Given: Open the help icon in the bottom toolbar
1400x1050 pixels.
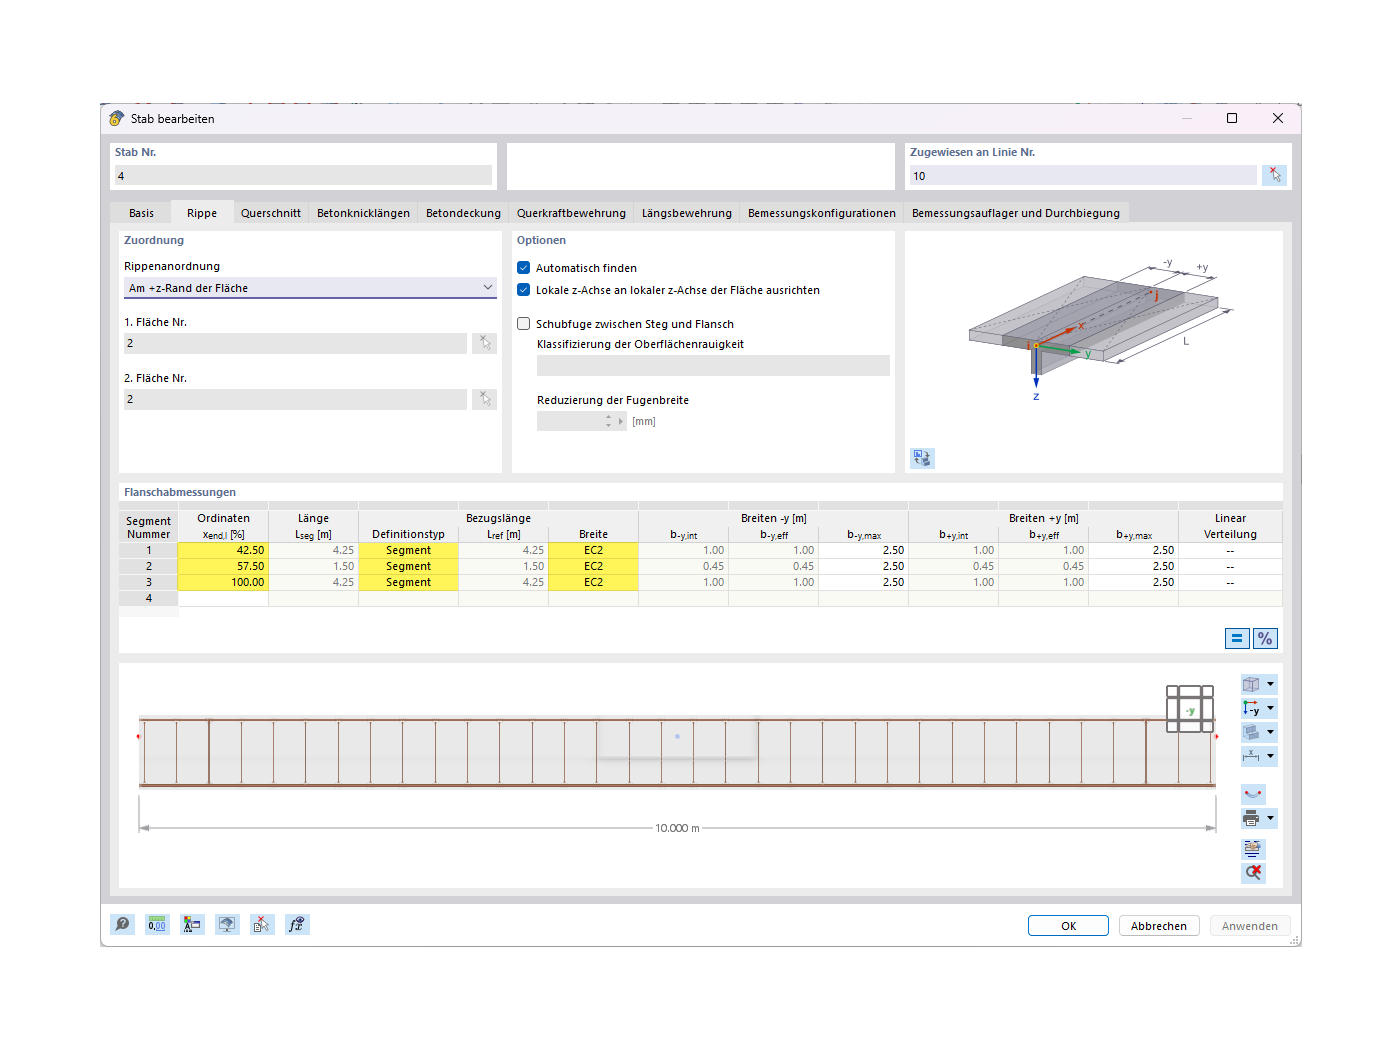Looking at the screenshot, I should [x=122, y=925].
